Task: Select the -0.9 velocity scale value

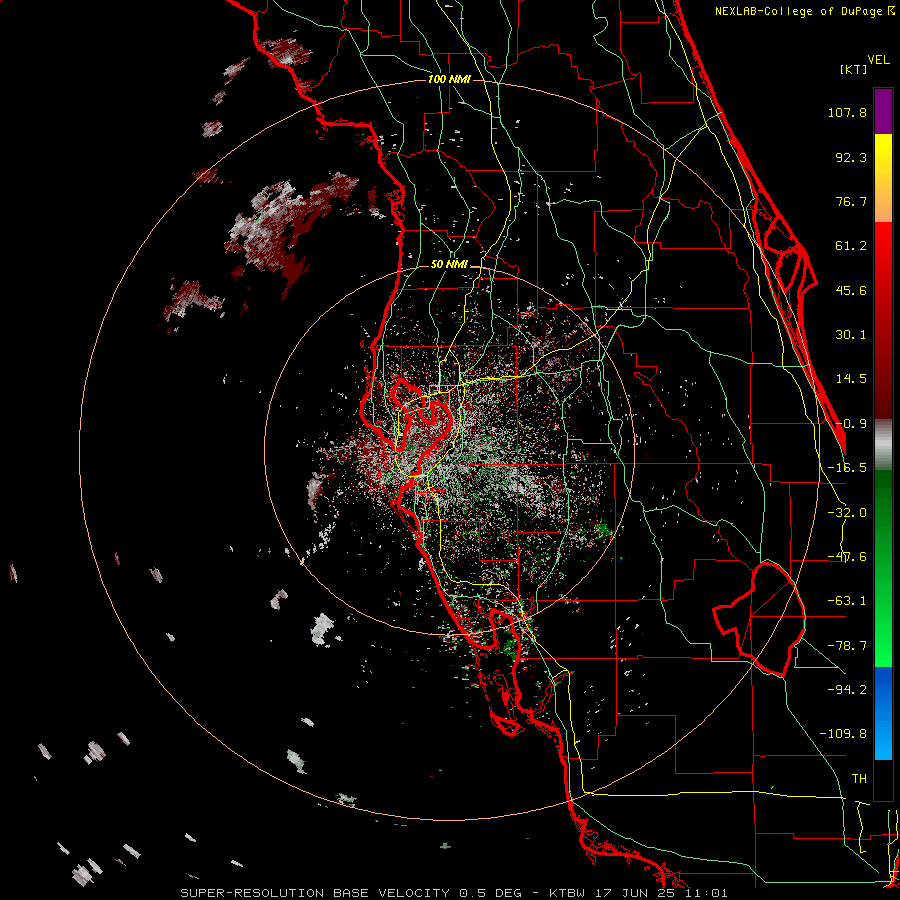Action: click(x=851, y=424)
